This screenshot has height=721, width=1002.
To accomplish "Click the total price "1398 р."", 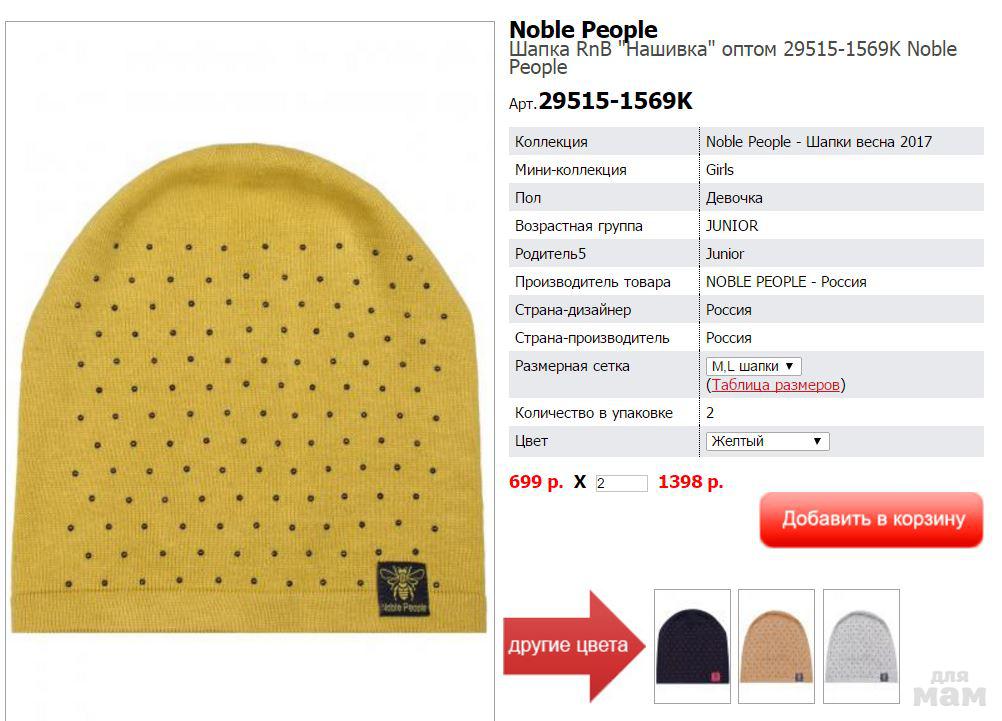I will click(x=690, y=482).
